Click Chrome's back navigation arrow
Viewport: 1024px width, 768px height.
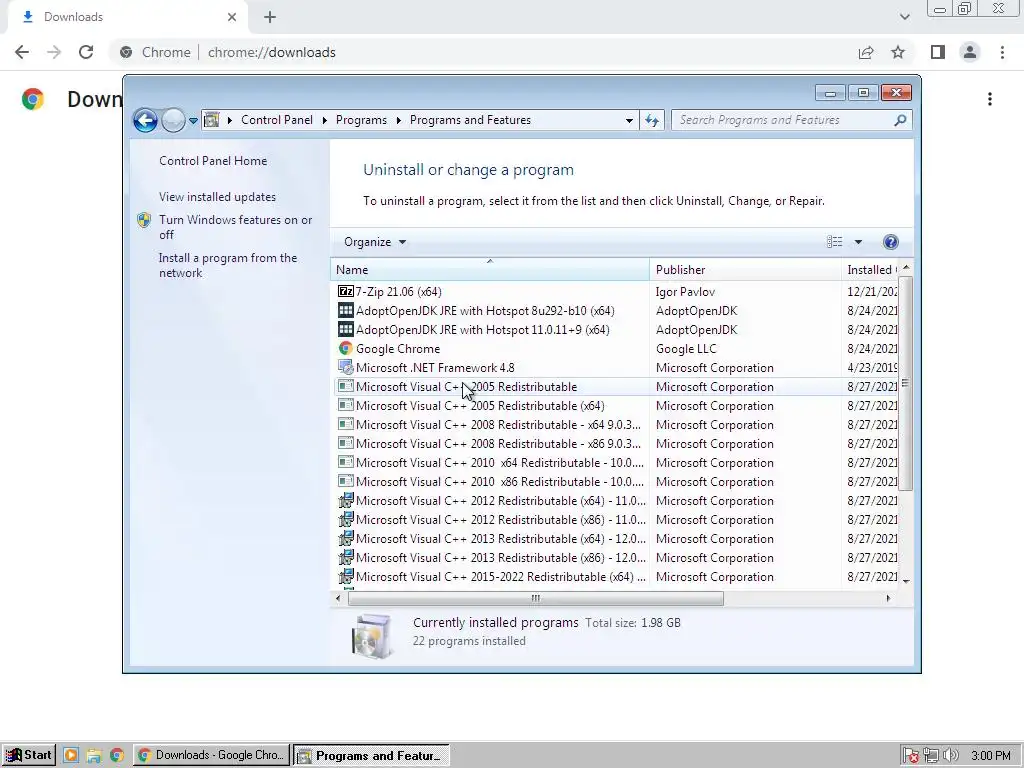pyautogui.click(x=22, y=52)
